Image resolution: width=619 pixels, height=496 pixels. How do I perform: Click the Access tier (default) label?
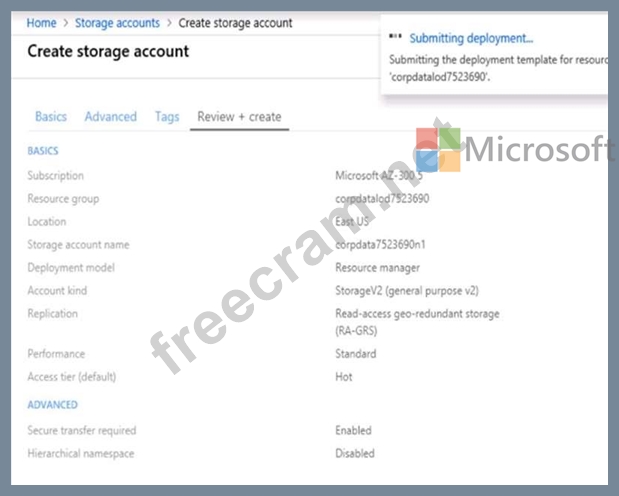(x=72, y=377)
